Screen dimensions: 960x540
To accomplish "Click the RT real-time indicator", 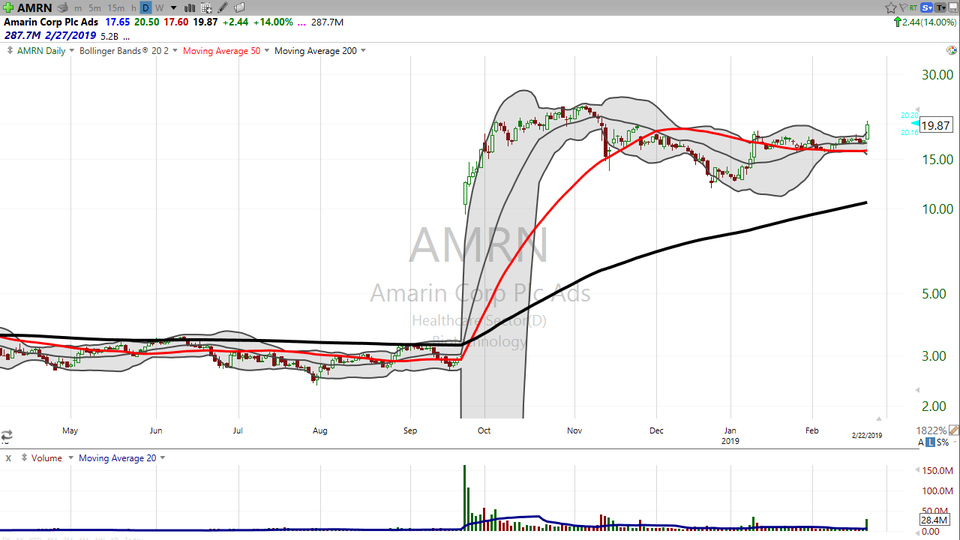I will point(913,8).
